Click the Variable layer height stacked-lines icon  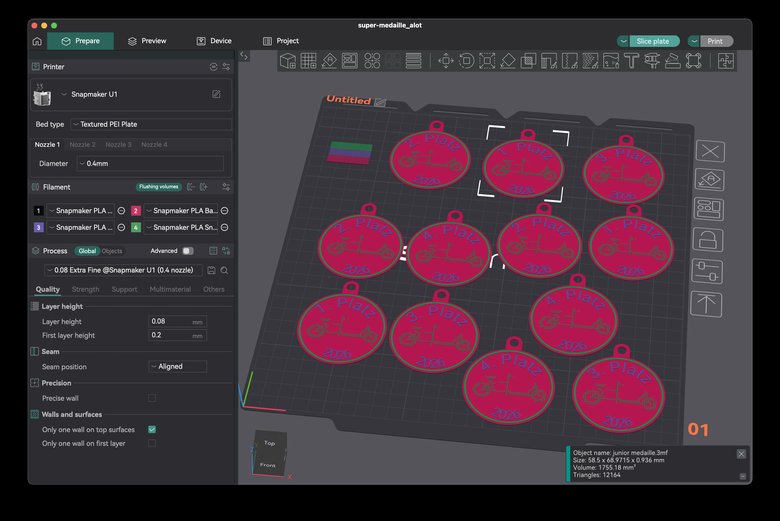[413, 61]
